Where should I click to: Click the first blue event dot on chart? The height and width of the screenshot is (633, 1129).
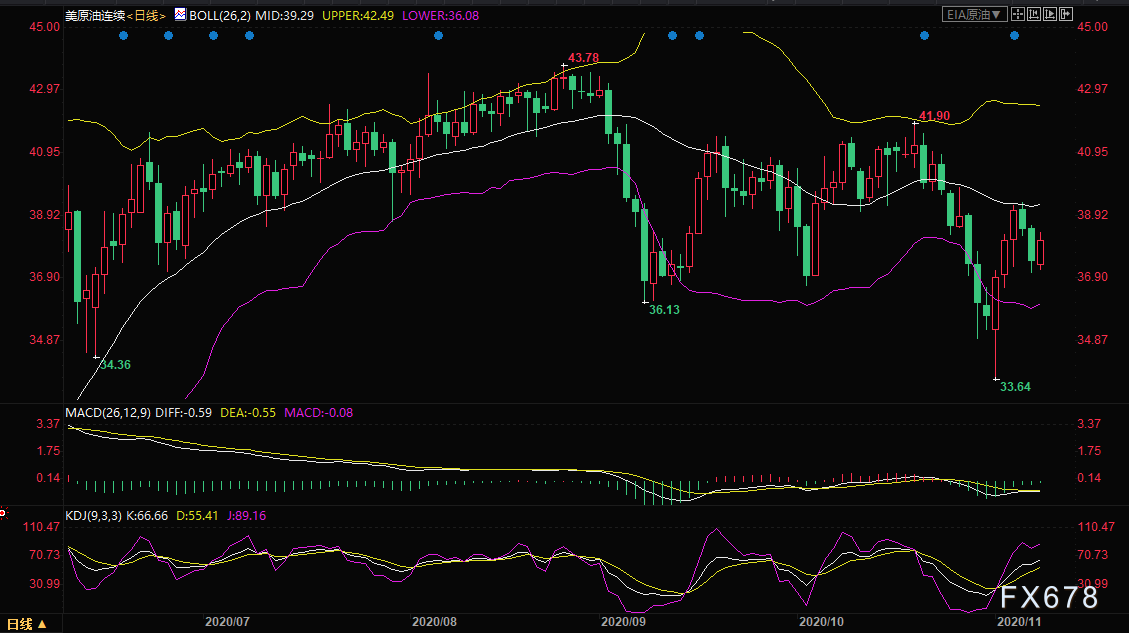pos(124,35)
